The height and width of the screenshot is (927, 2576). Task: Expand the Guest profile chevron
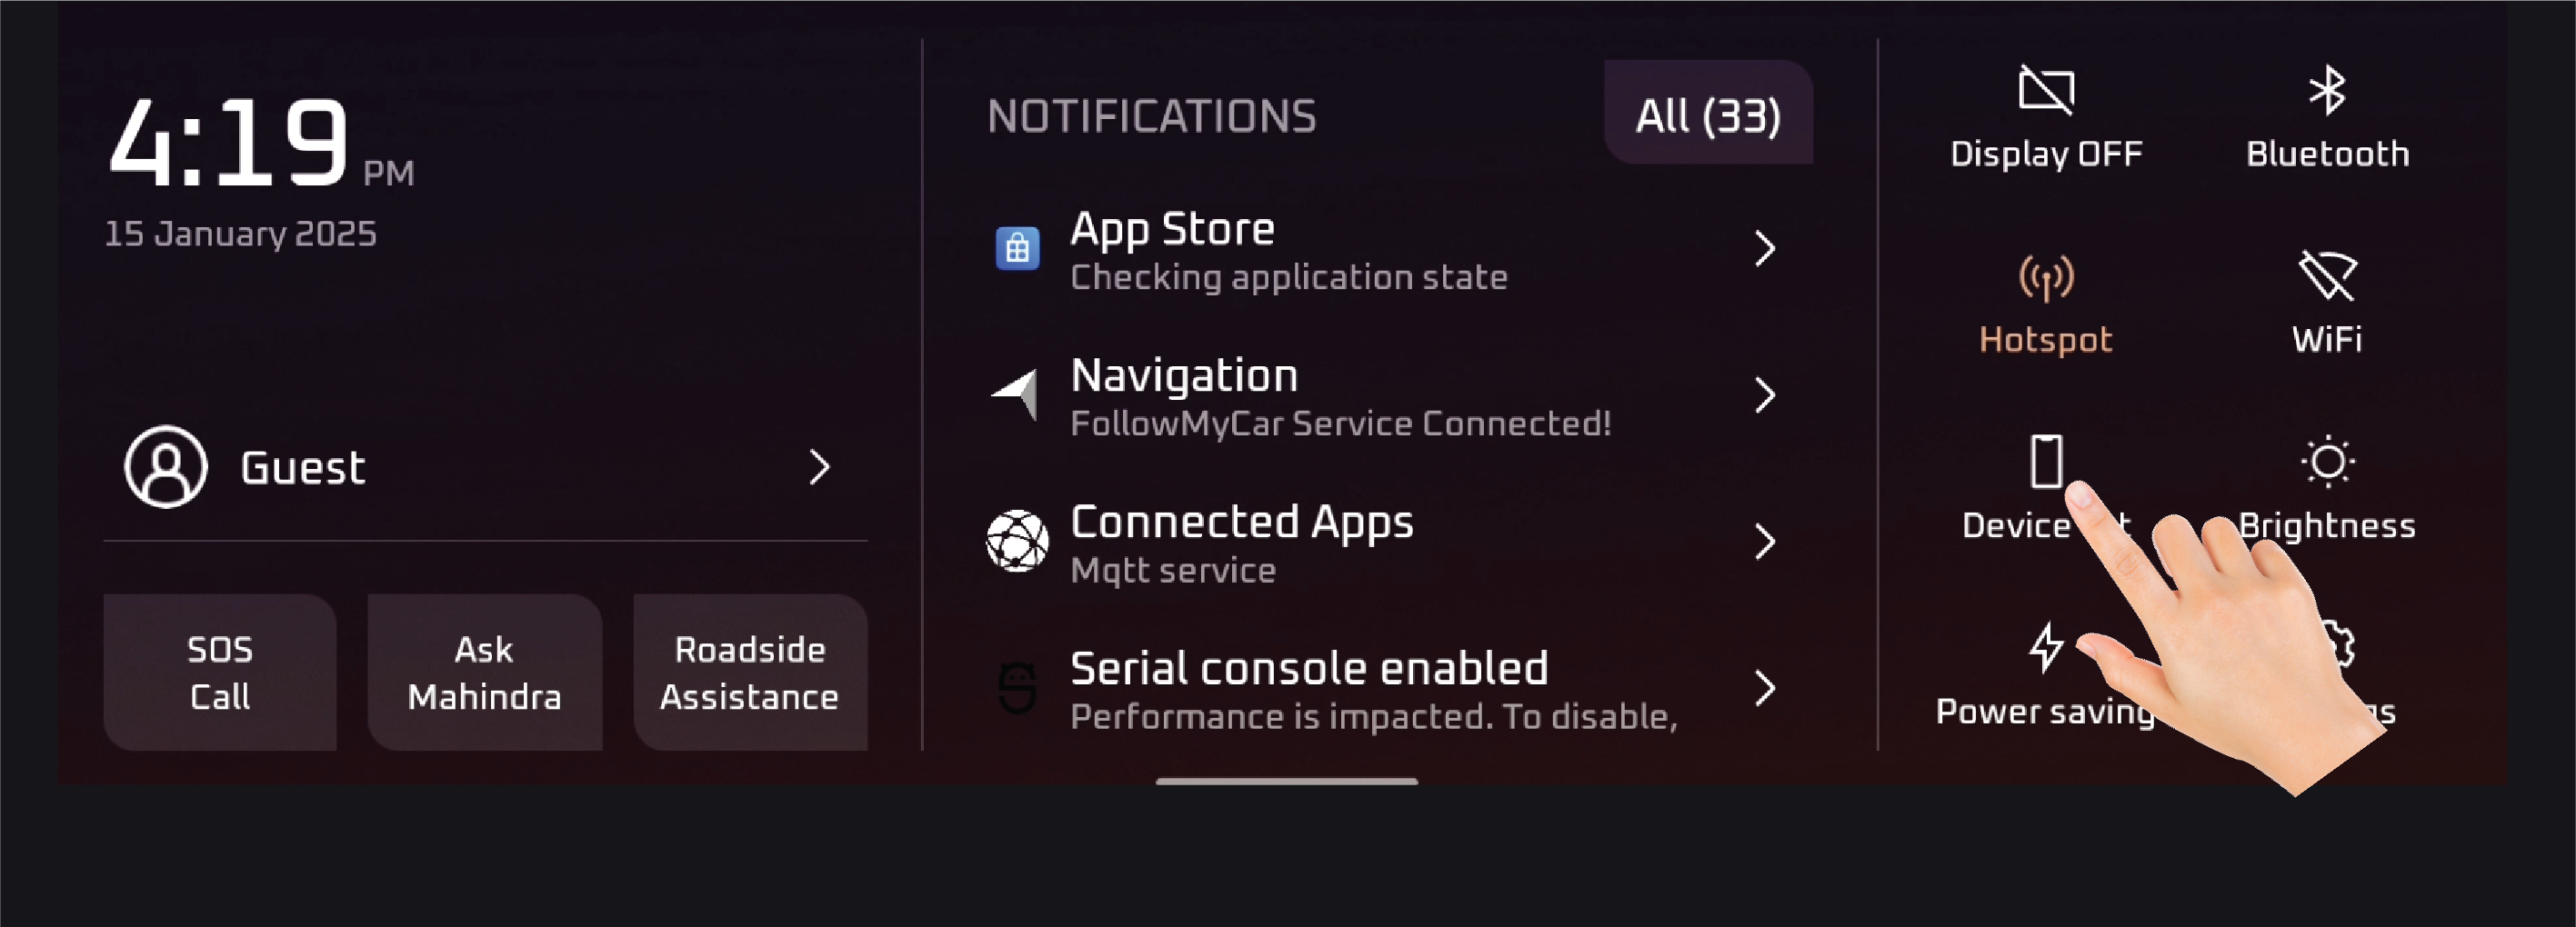click(x=819, y=467)
